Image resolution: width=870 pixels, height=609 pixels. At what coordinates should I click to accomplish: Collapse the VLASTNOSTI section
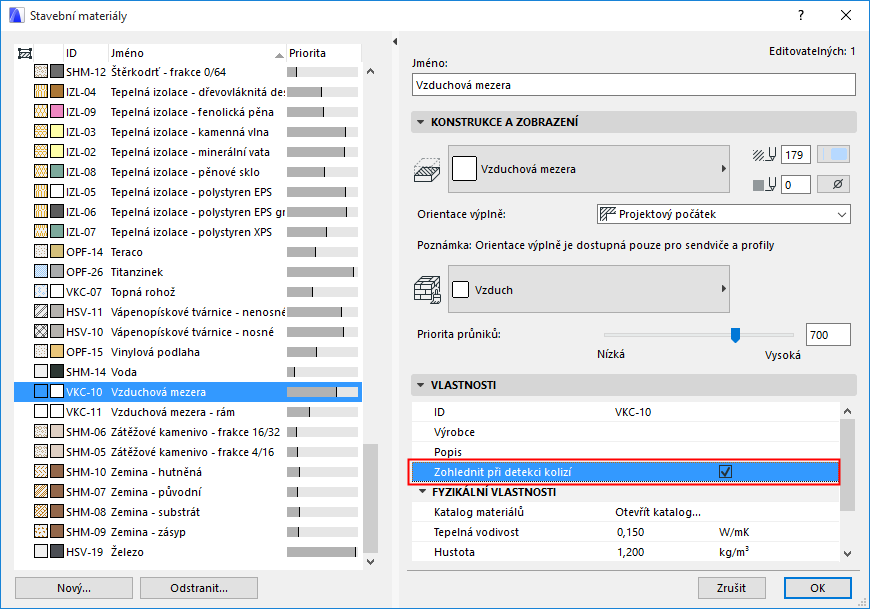pyautogui.click(x=421, y=385)
